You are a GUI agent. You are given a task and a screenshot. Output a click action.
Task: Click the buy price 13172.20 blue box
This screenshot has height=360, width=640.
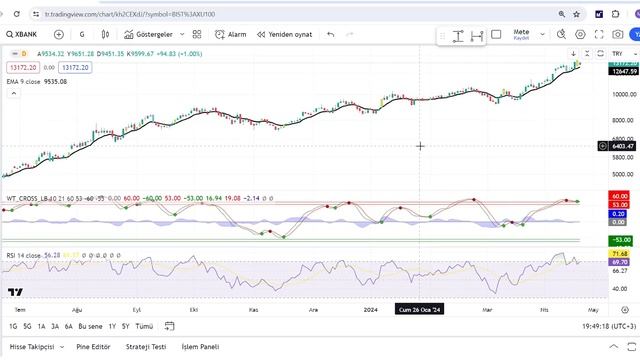click(75, 68)
